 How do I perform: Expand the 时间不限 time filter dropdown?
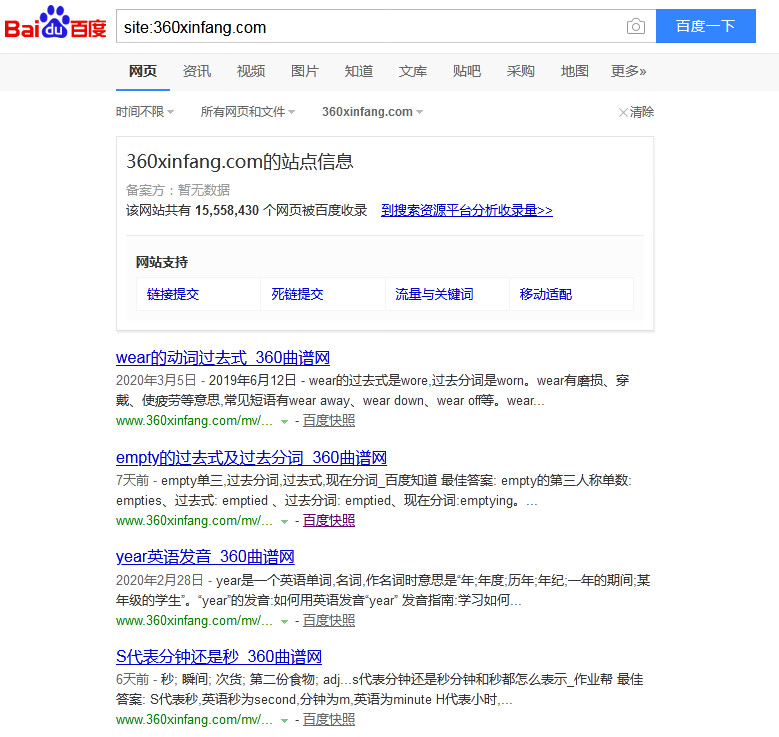[x=145, y=112]
